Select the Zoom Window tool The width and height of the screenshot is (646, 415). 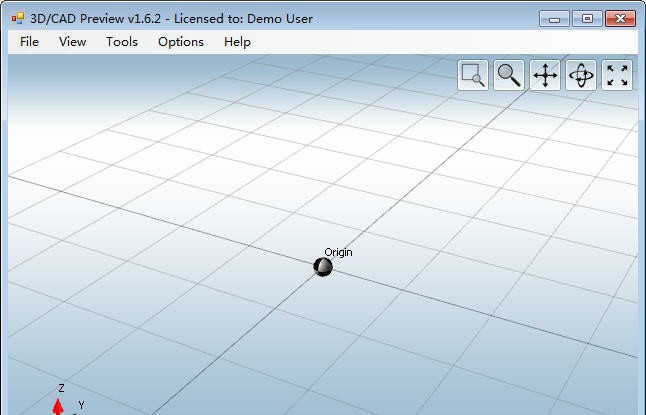click(x=473, y=75)
